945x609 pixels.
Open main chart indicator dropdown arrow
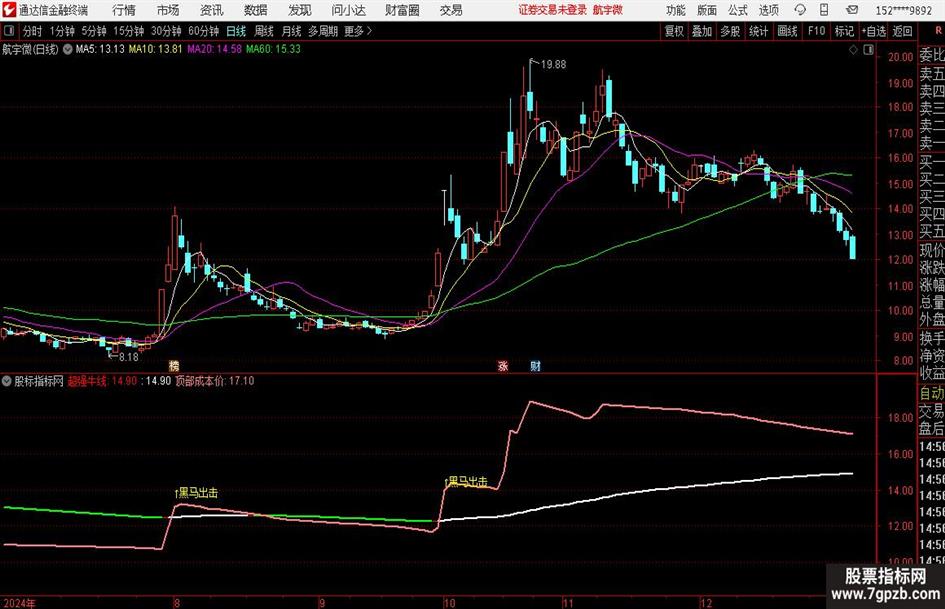(x=68, y=49)
